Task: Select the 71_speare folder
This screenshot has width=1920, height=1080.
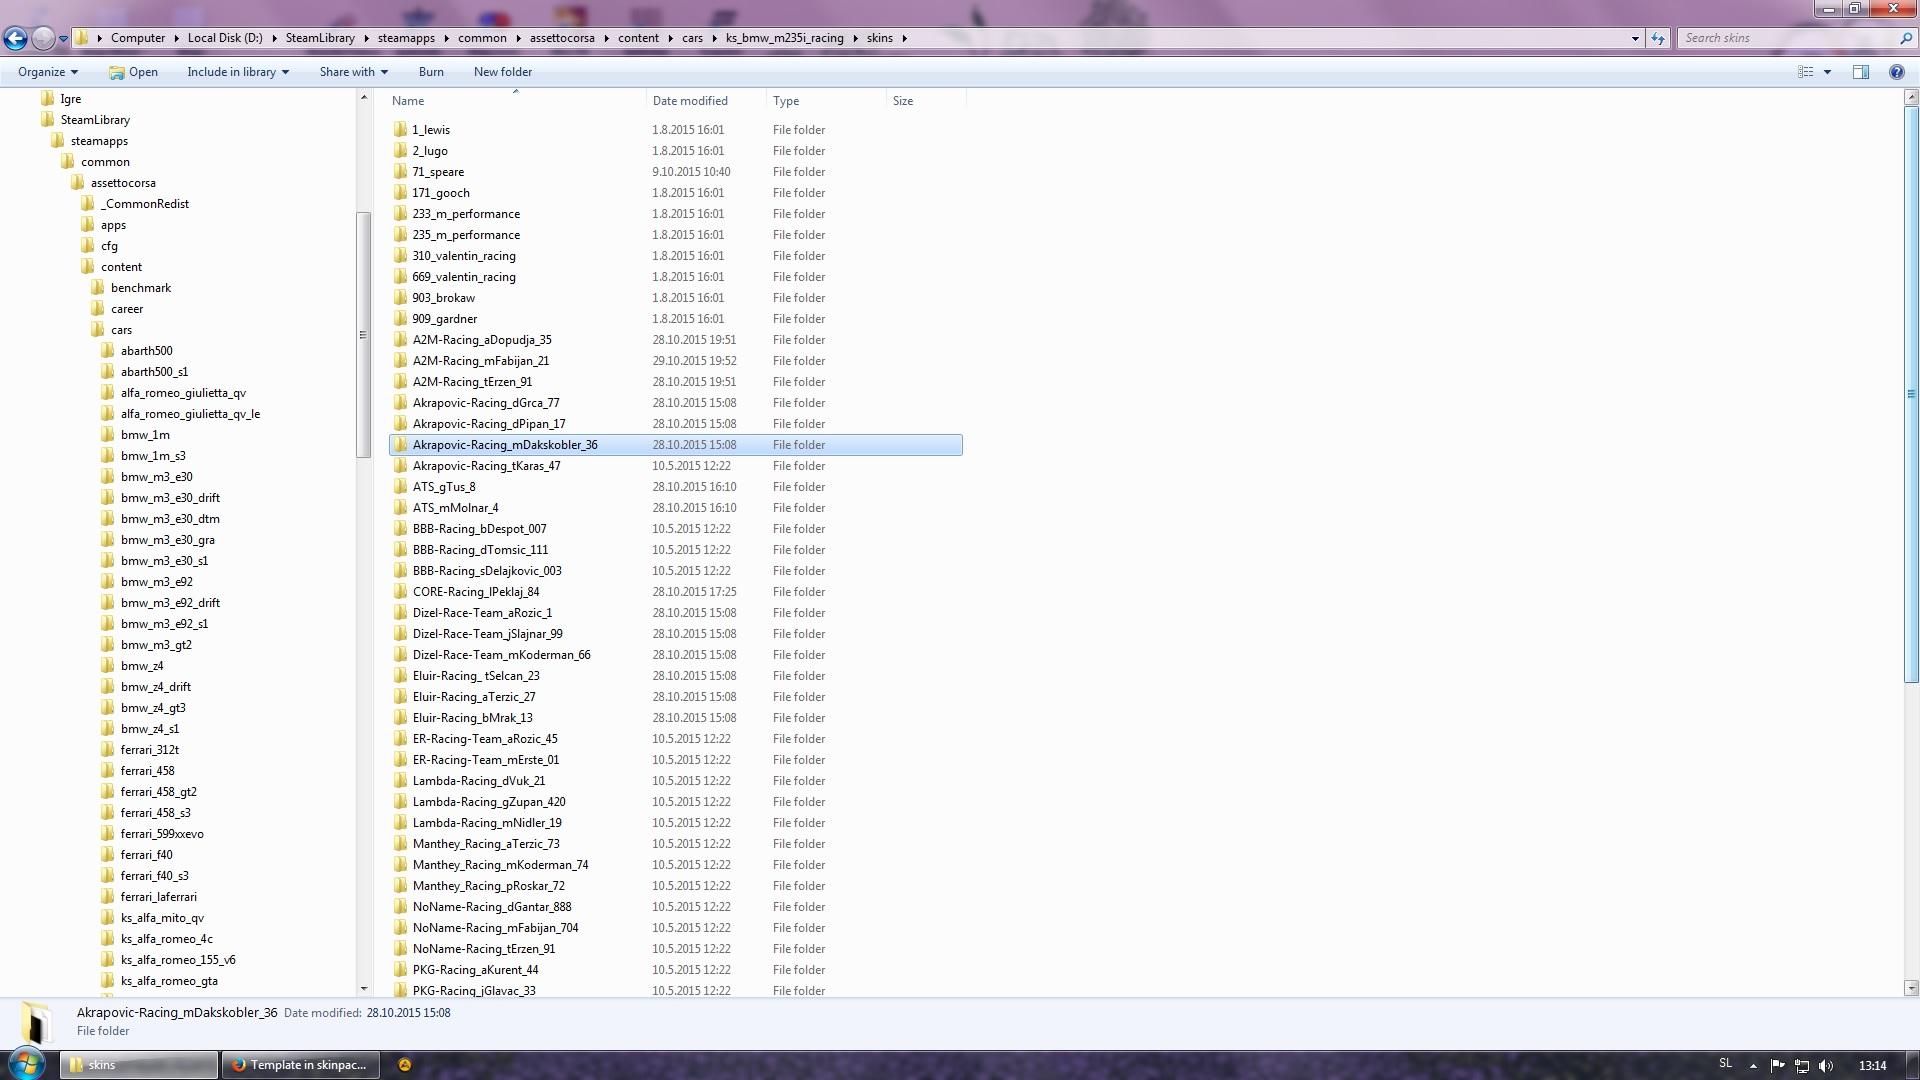Action: click(x=675, y=172)
